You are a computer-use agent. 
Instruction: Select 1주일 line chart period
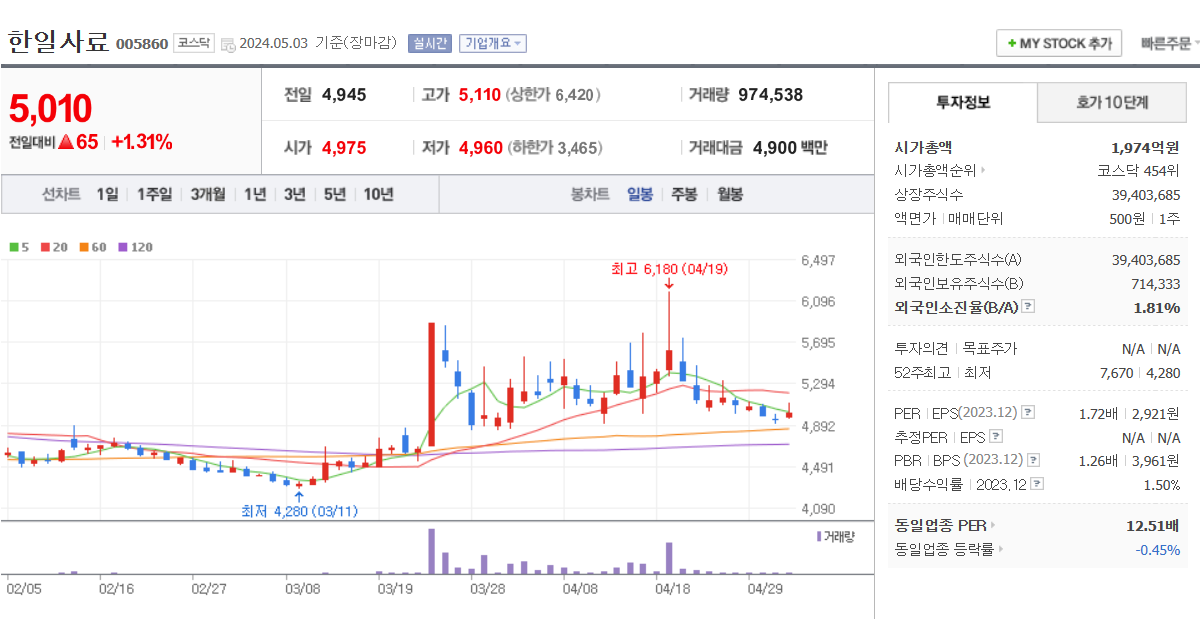pyautogui.click(x=154, y=194)
